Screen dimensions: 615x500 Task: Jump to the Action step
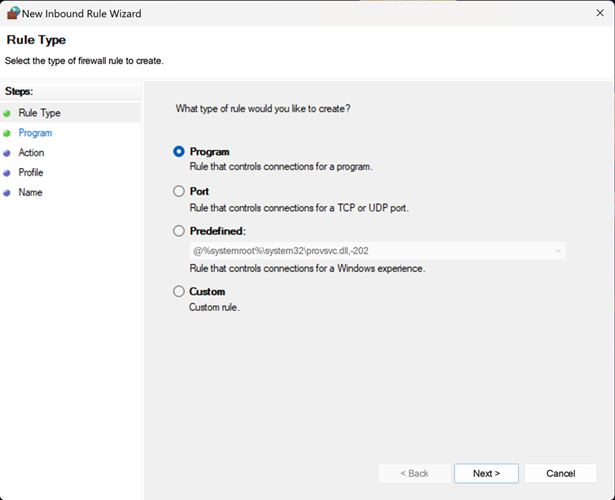click(31, 153)
